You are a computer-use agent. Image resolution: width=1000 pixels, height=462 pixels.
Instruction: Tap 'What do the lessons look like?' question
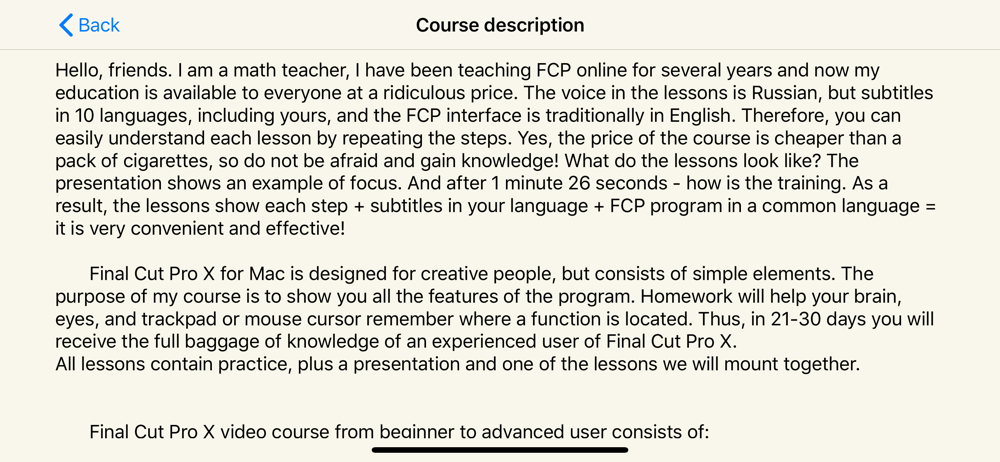coord(709,161)
